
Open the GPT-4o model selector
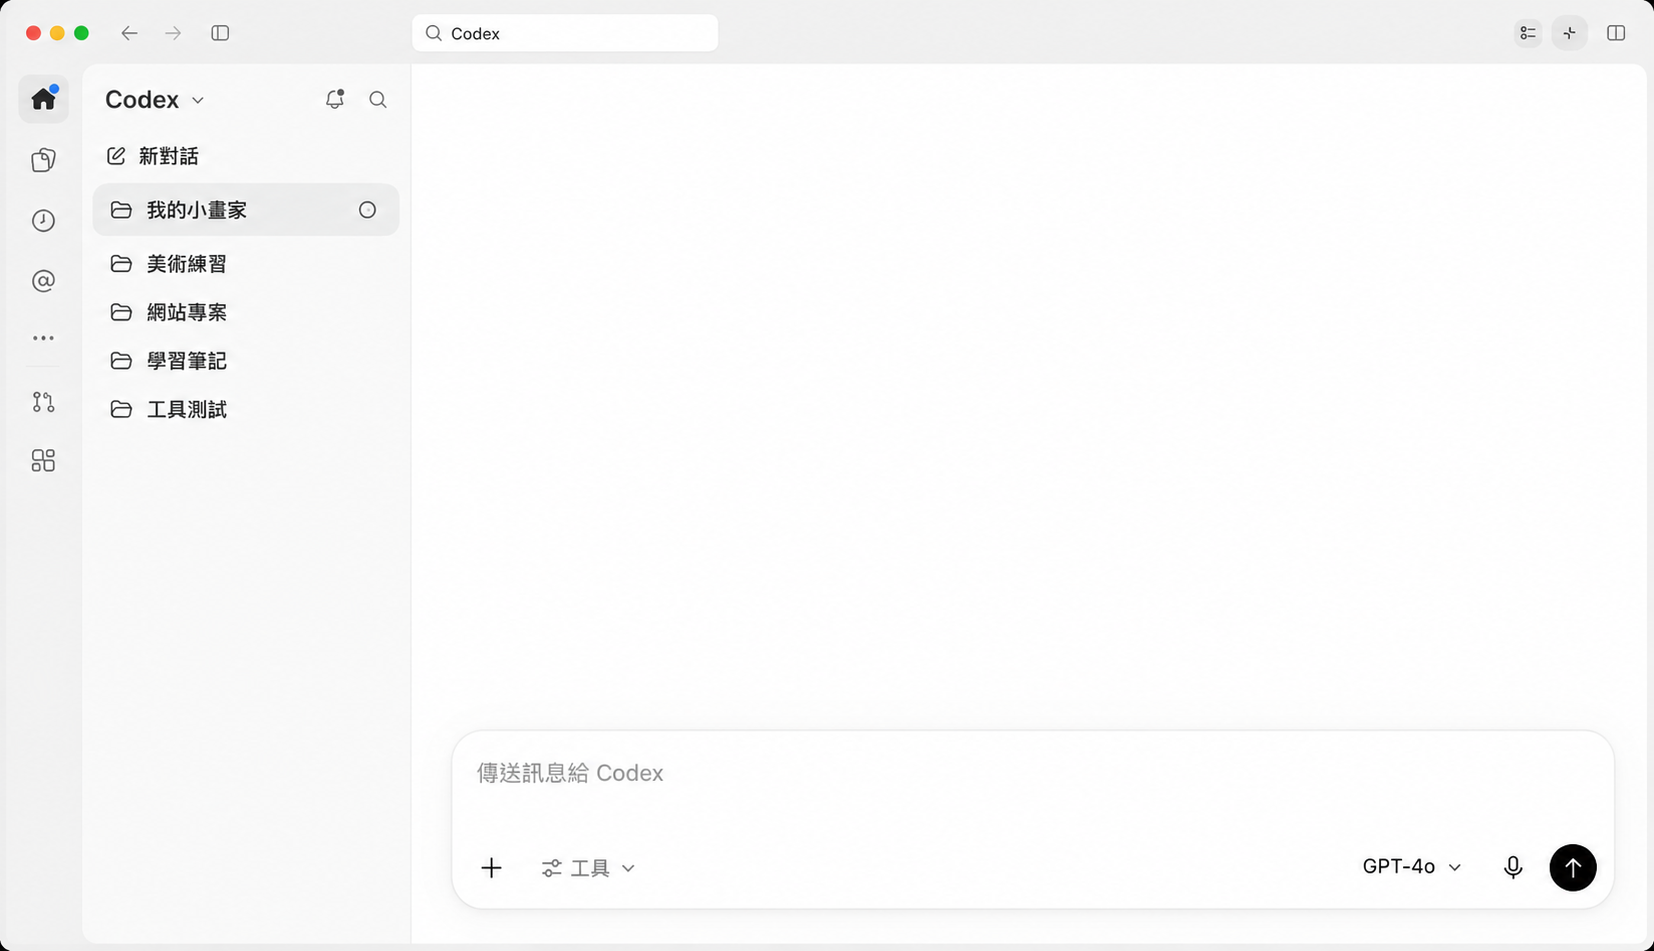[x=1412, y=867]
